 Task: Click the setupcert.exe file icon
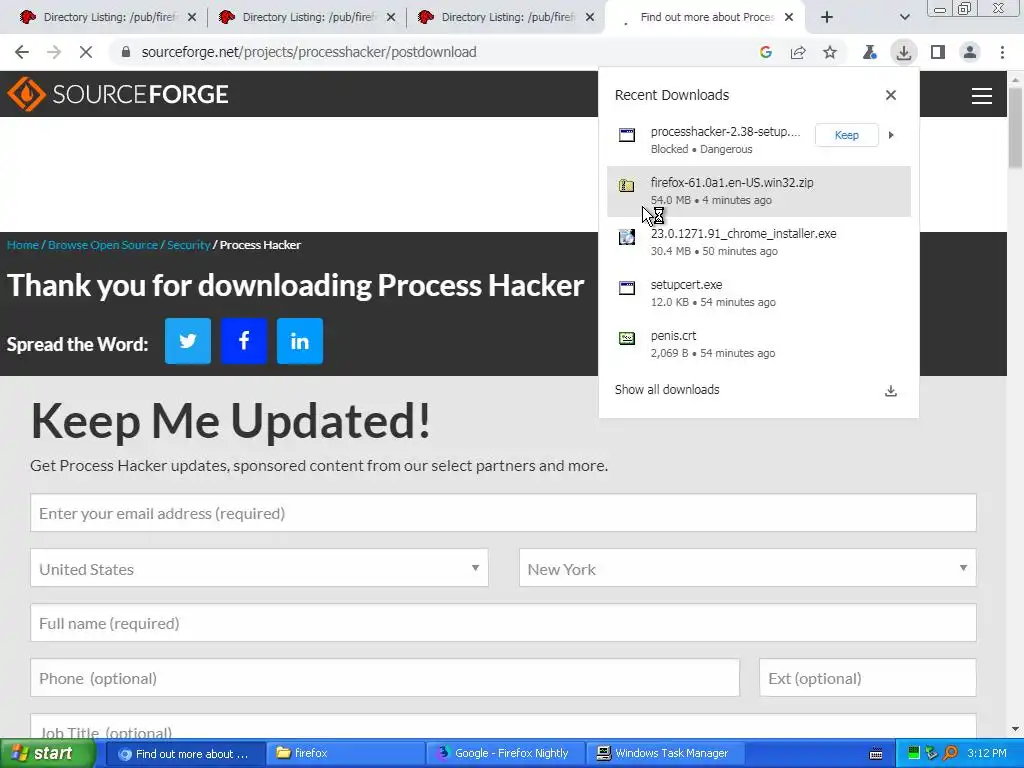click(627, 288)
